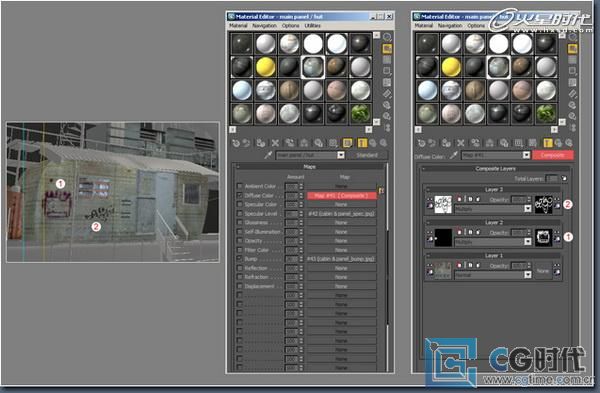Image resolution: width=600 pixels, height=393 pixels.
Task: Delete Layer 3 with its red icon
Action: coord(459,199)
